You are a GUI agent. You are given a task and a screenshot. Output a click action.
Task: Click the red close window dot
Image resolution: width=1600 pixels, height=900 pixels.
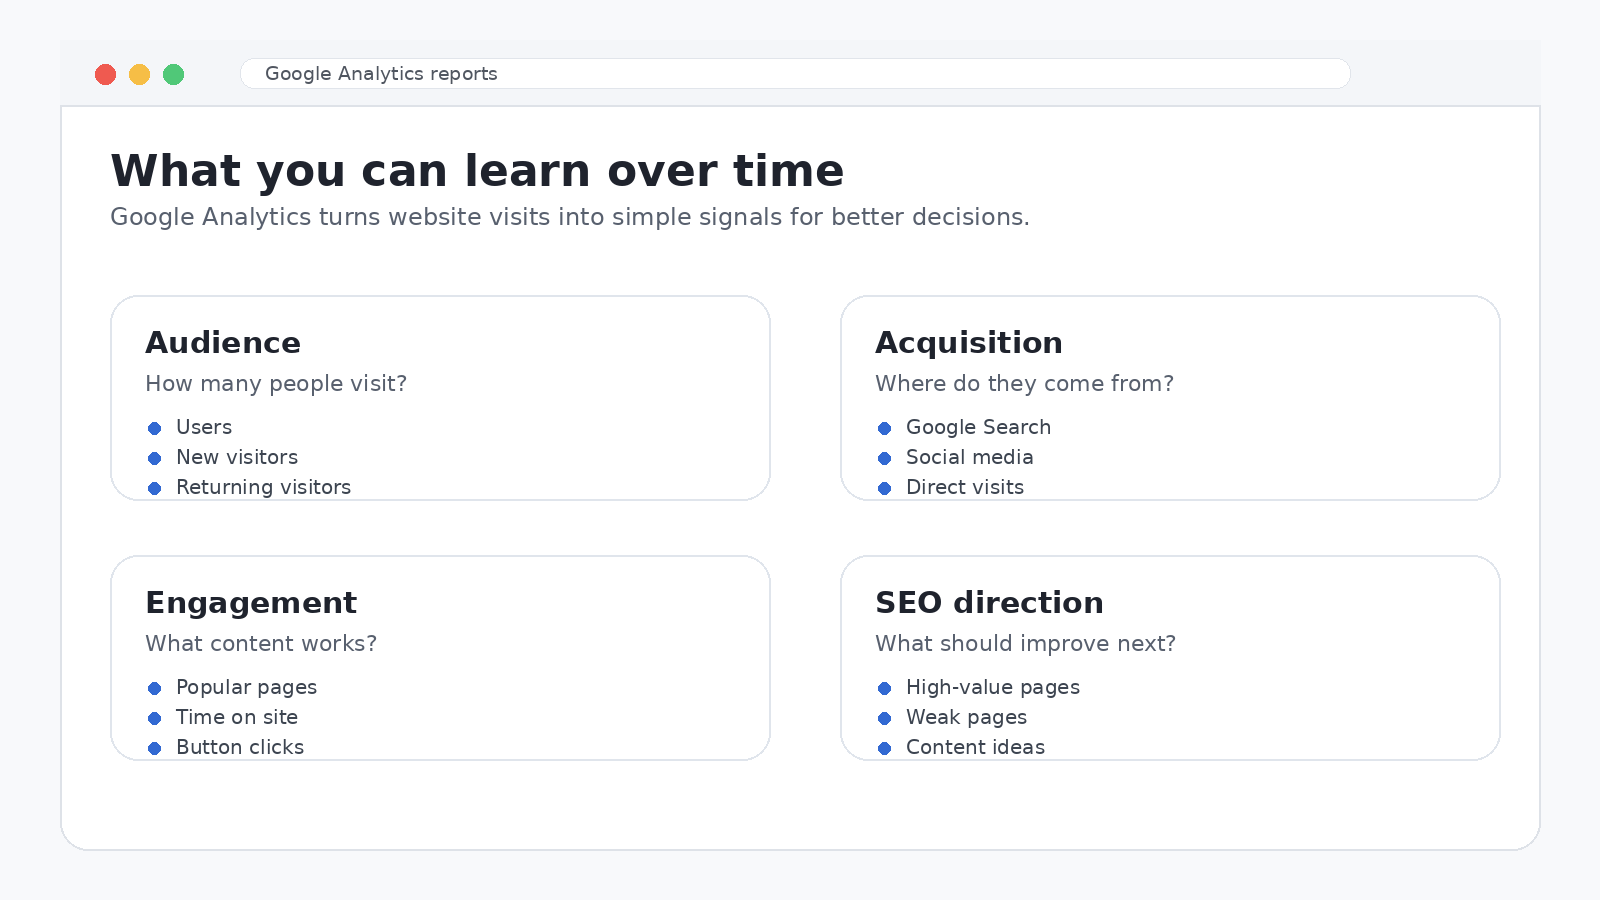tap(105, 74)
